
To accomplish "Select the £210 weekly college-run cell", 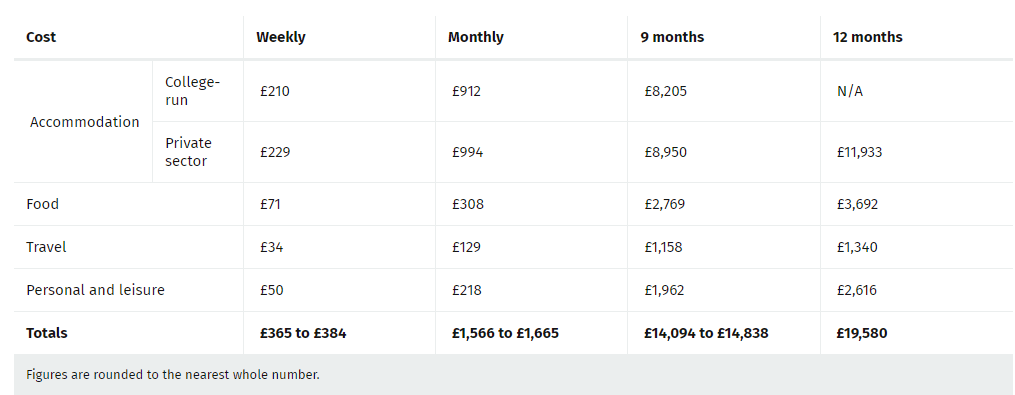I will pos(274,91).
